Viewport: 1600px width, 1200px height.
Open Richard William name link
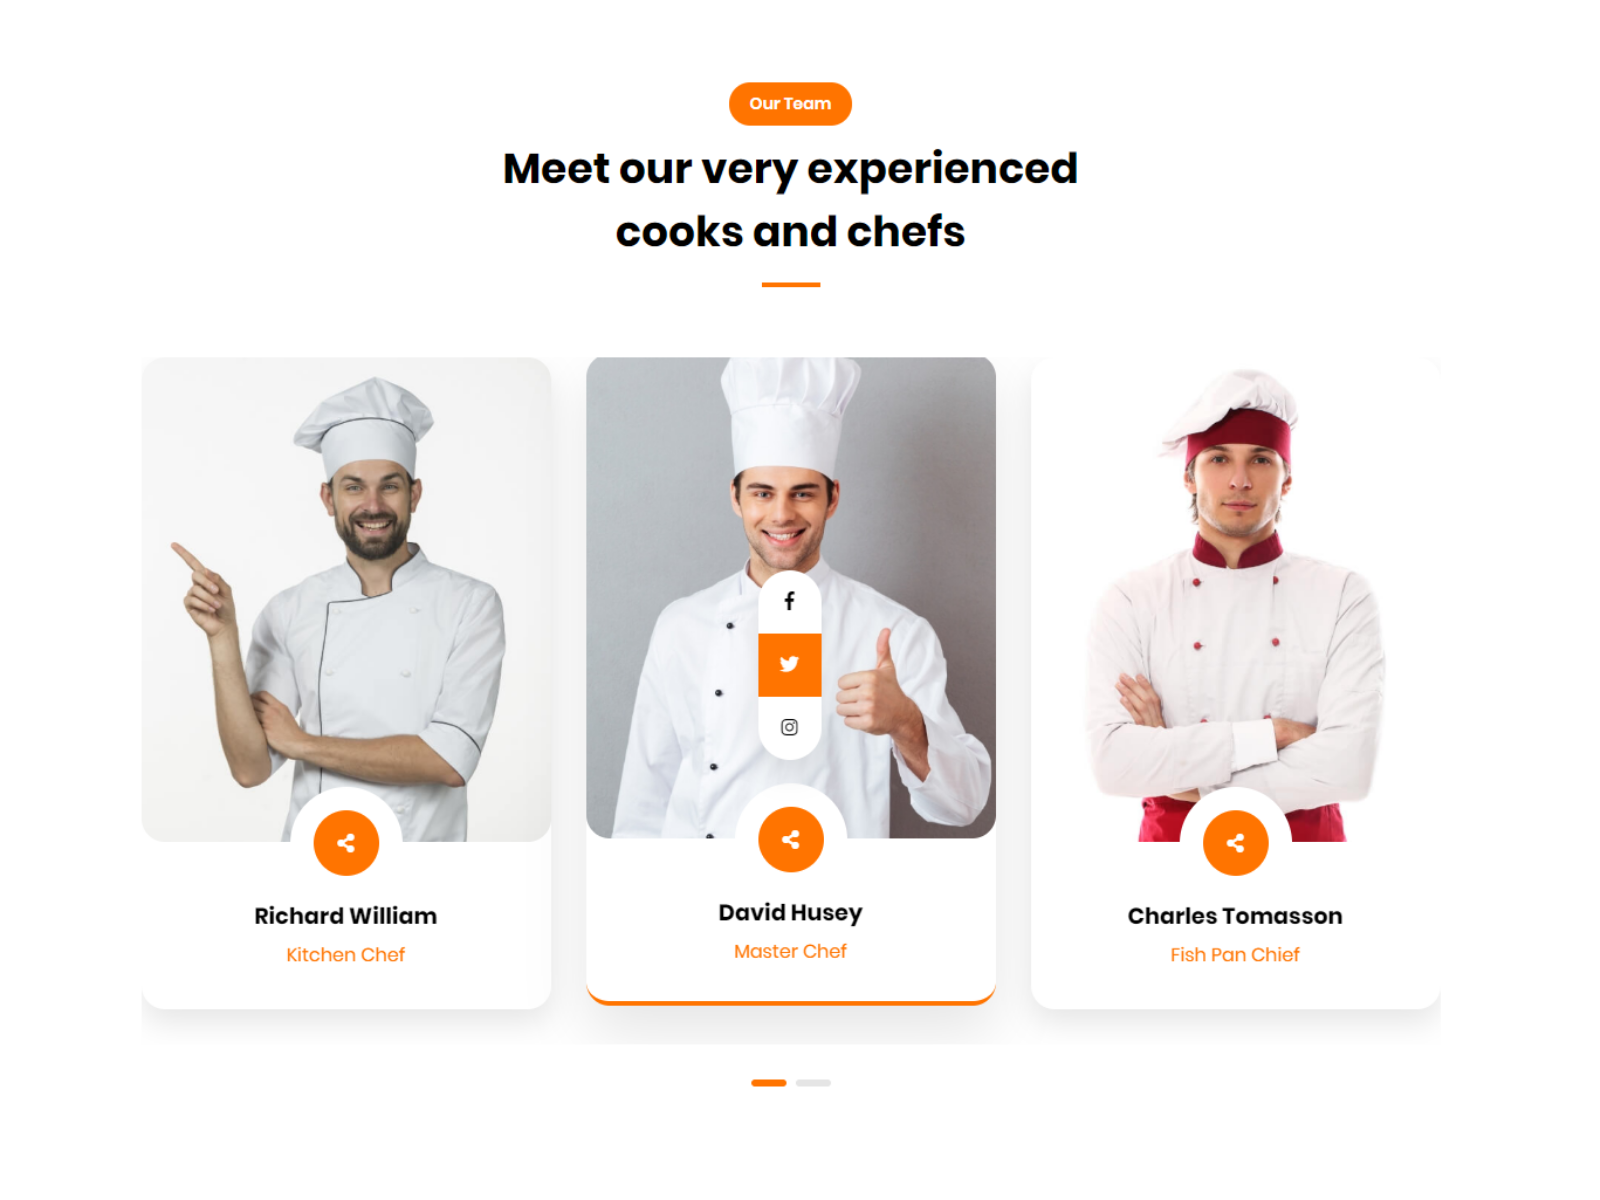tap(346, 916)
